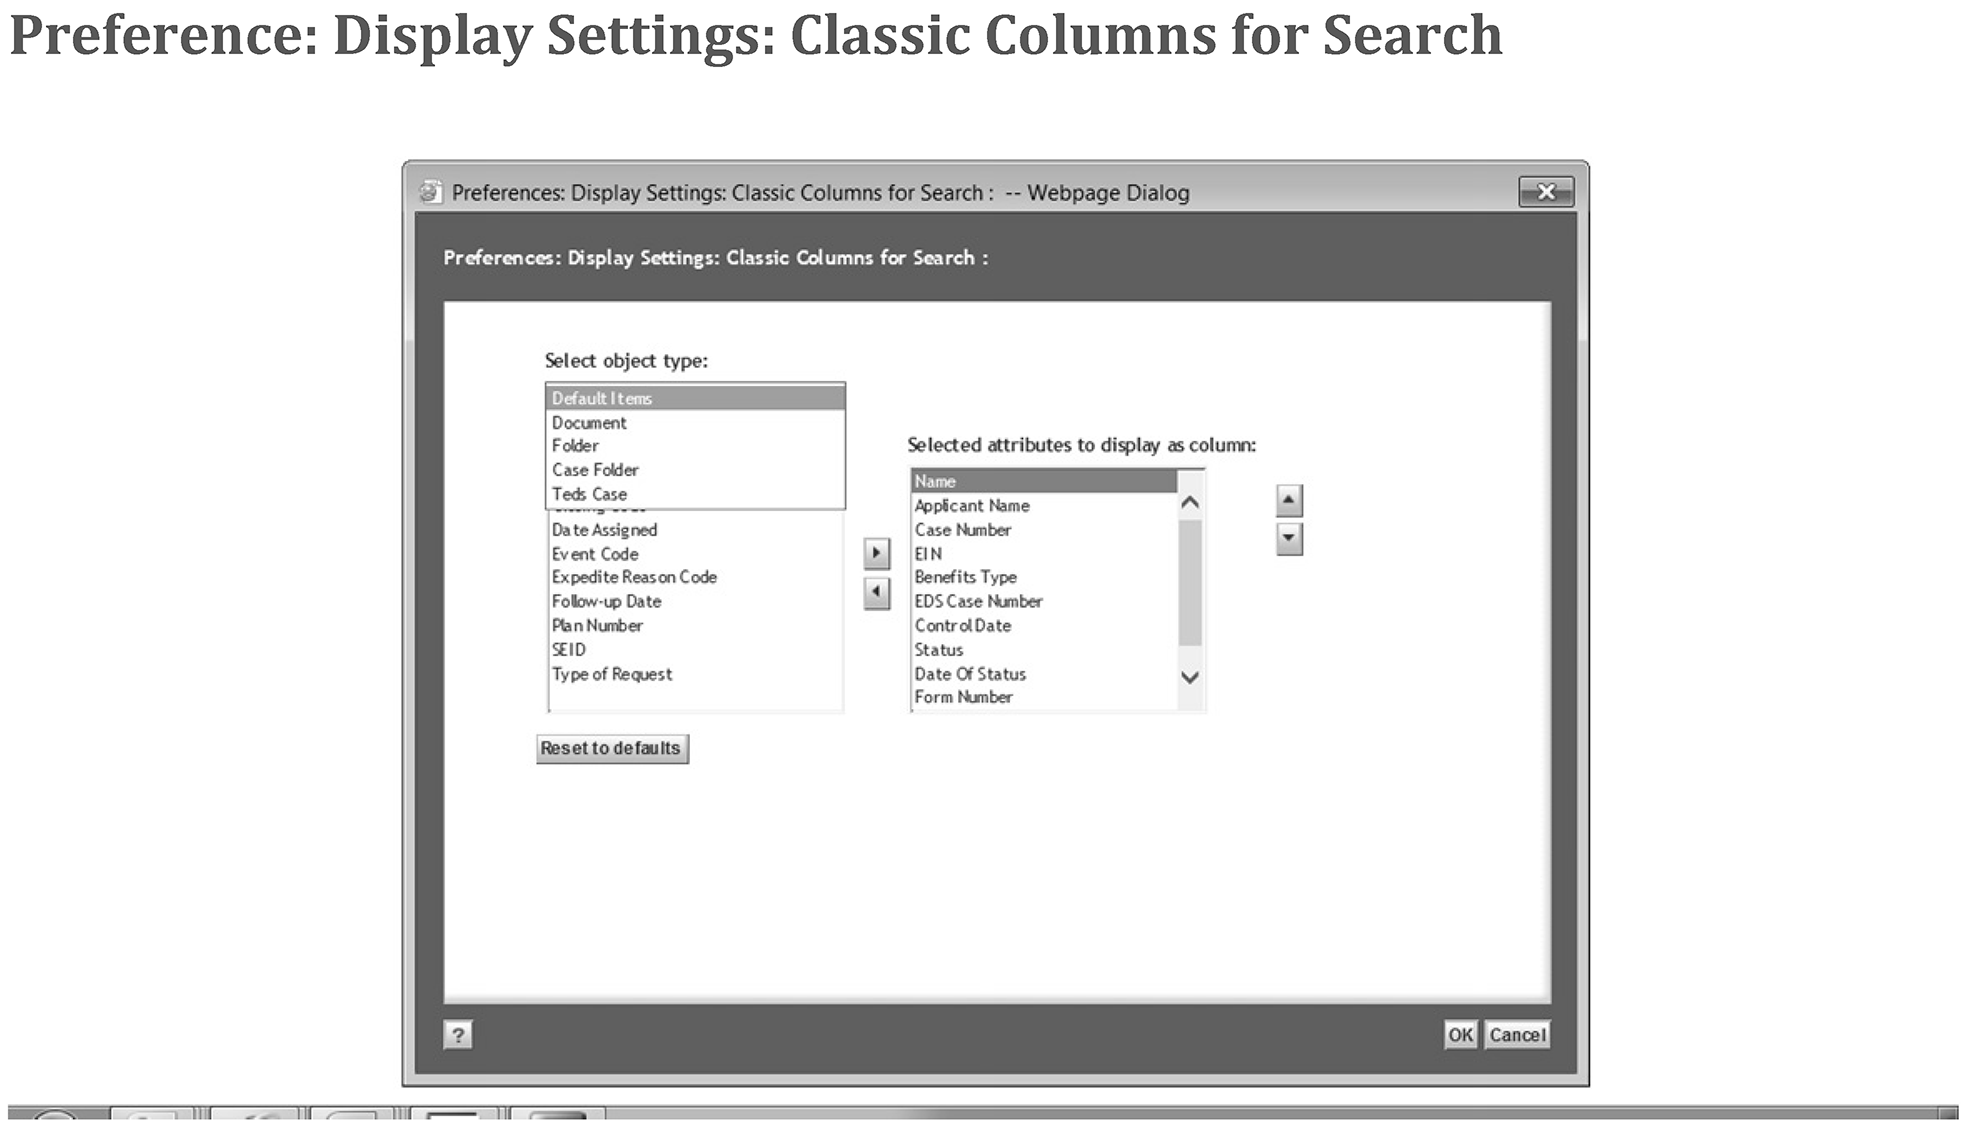Image resolution: width=1975 pixels, height=1133 pixels.
Task: Select Follow-up Date in available attributes
Action: [x=606, y=601]
